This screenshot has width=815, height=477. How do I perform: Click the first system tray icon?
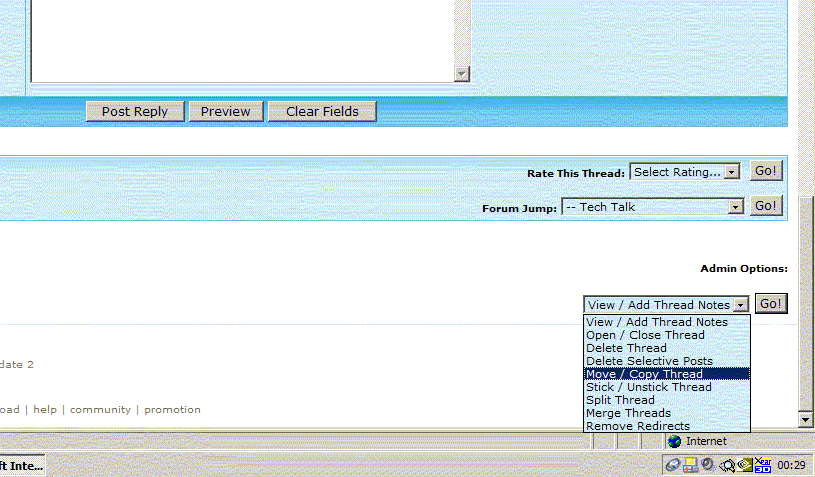(x=673, y=465)
